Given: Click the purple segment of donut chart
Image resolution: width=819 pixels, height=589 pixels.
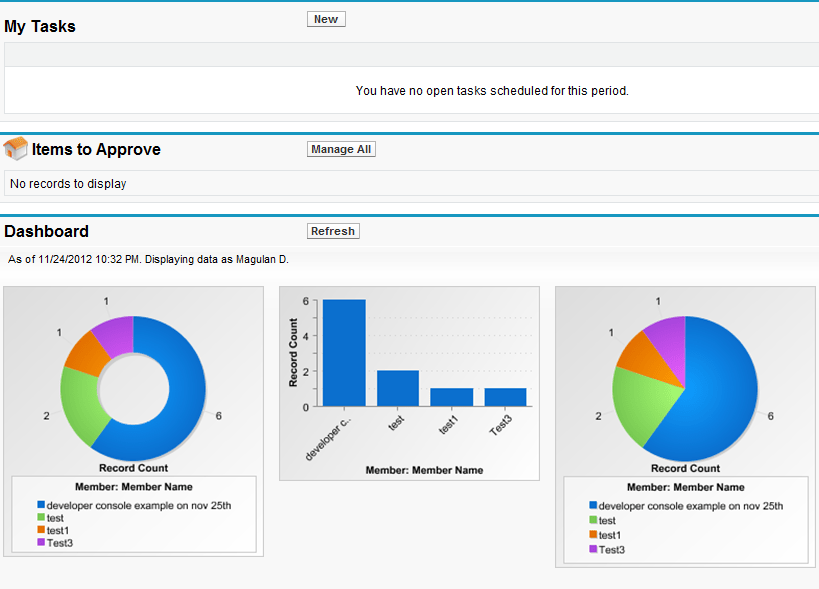Looking at the screenshot, I should click(x=115, y=331).
